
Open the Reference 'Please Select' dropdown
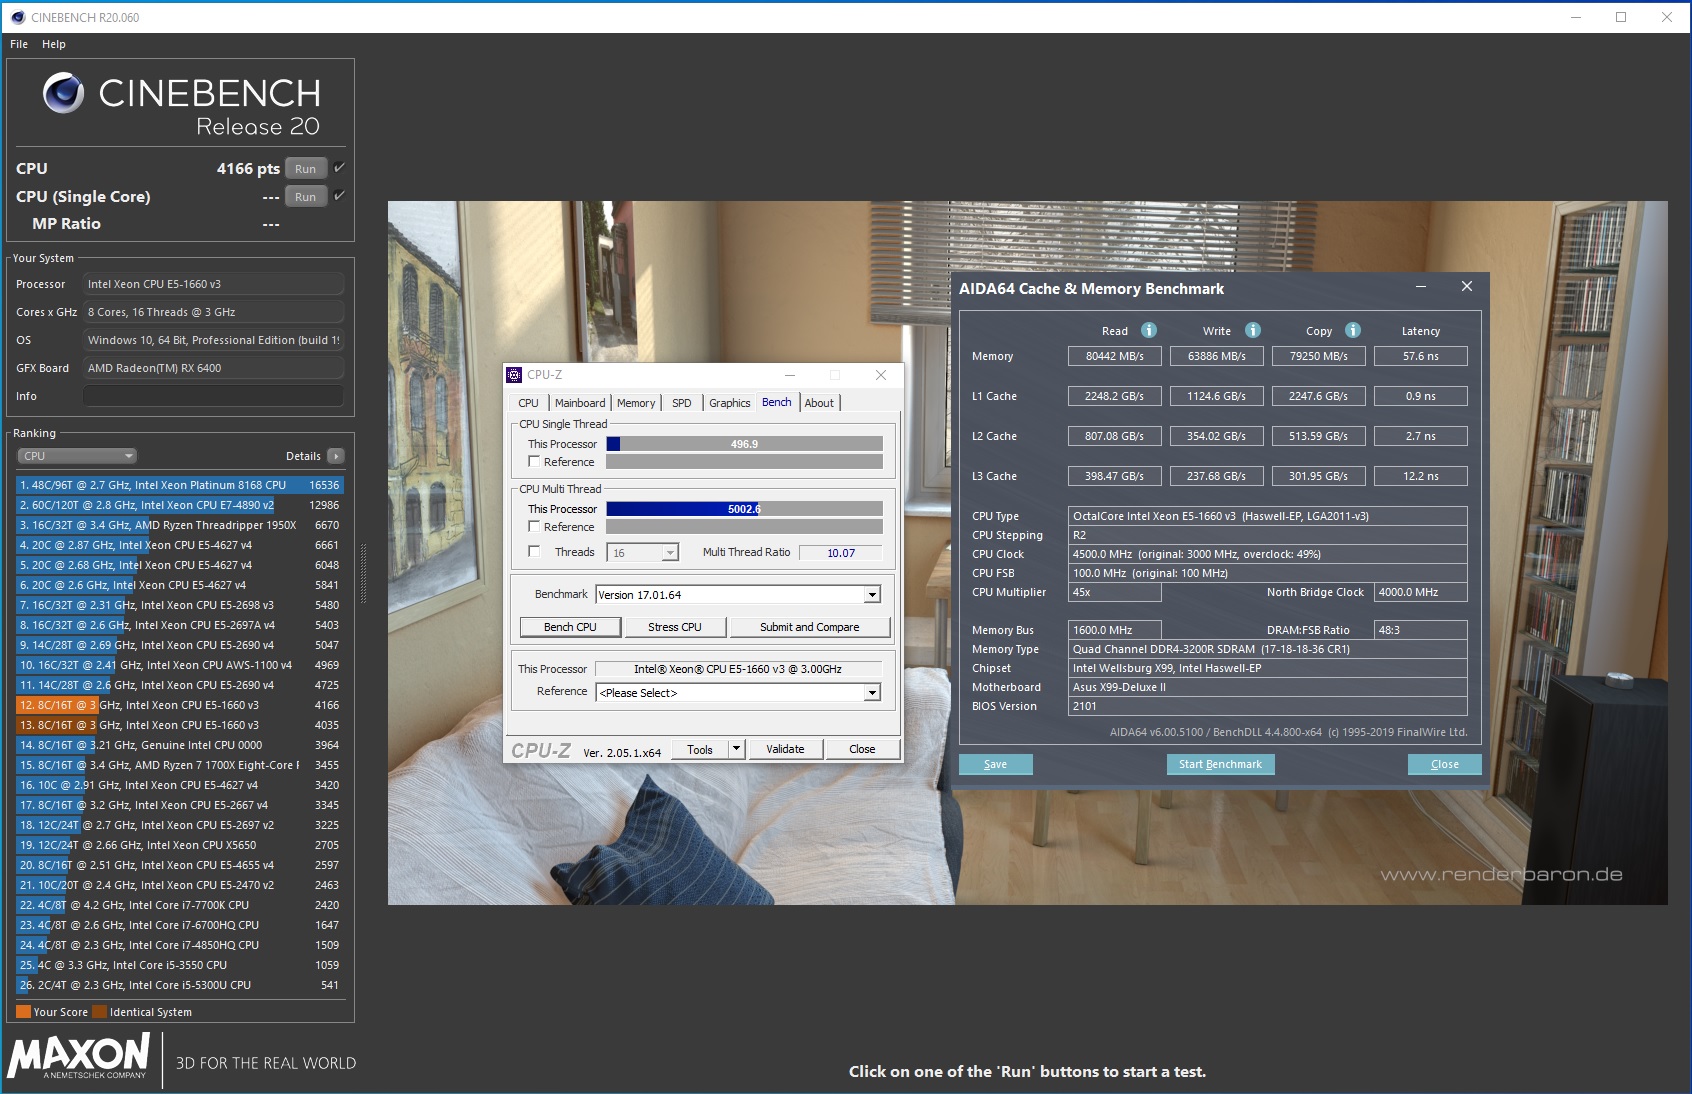(872, 693)
